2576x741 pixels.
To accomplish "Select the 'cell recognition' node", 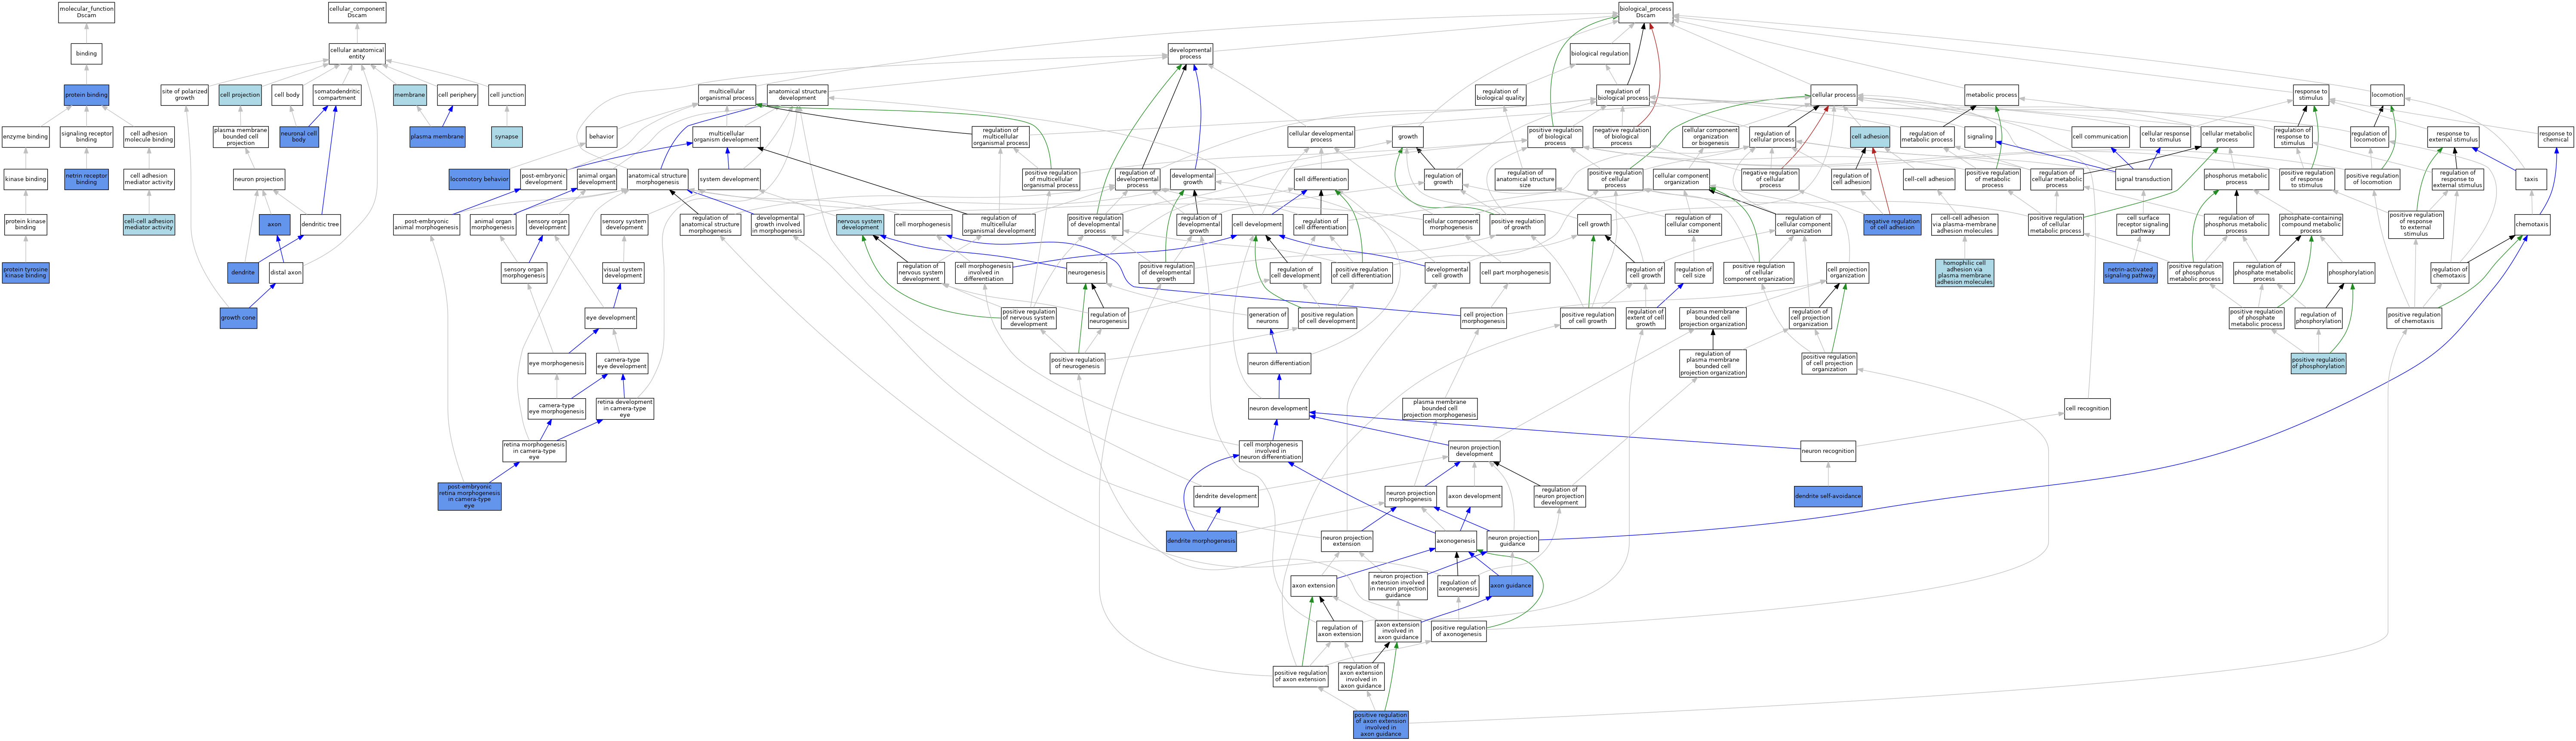I will (2087, 408).
